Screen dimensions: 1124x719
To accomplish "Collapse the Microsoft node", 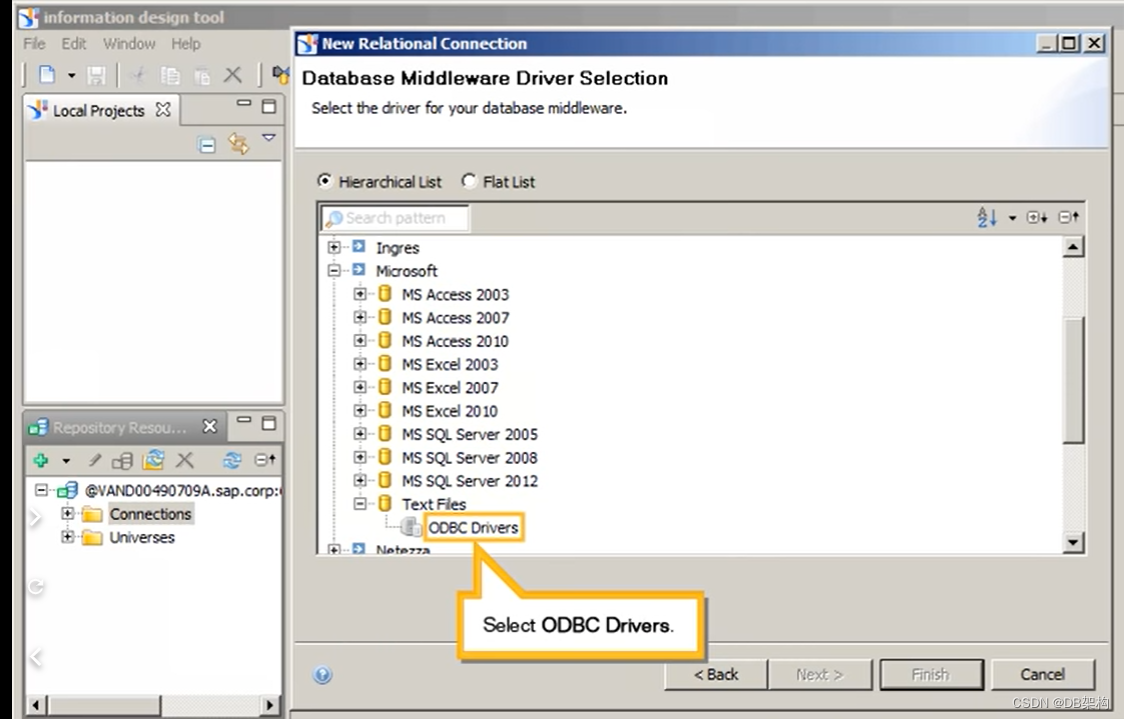I will [x=333, y=271].
